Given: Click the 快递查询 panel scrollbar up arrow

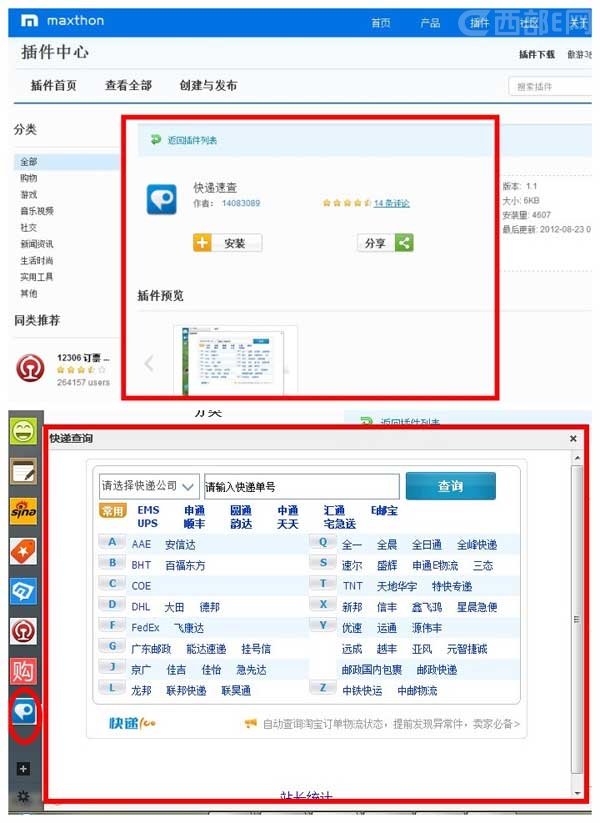Looking at the screenshot, I should (x=577, y=458).
